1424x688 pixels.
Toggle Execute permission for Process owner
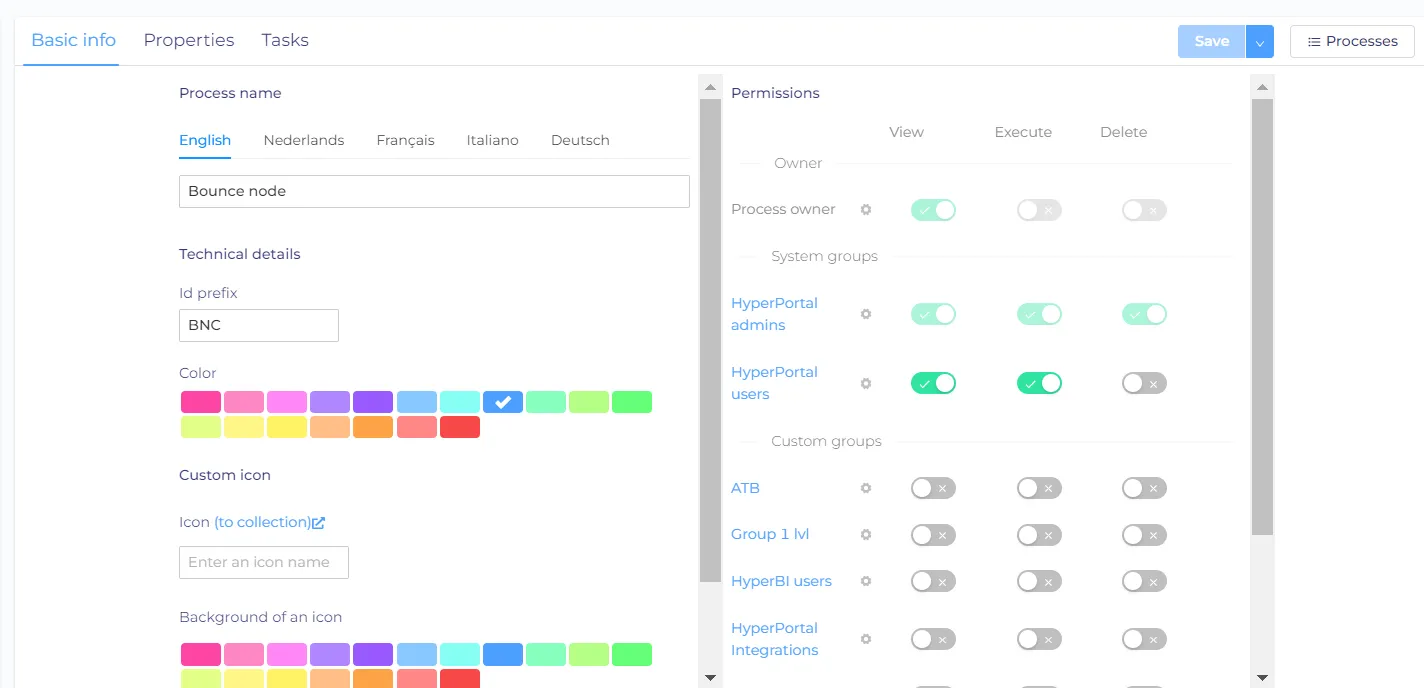1039,210
